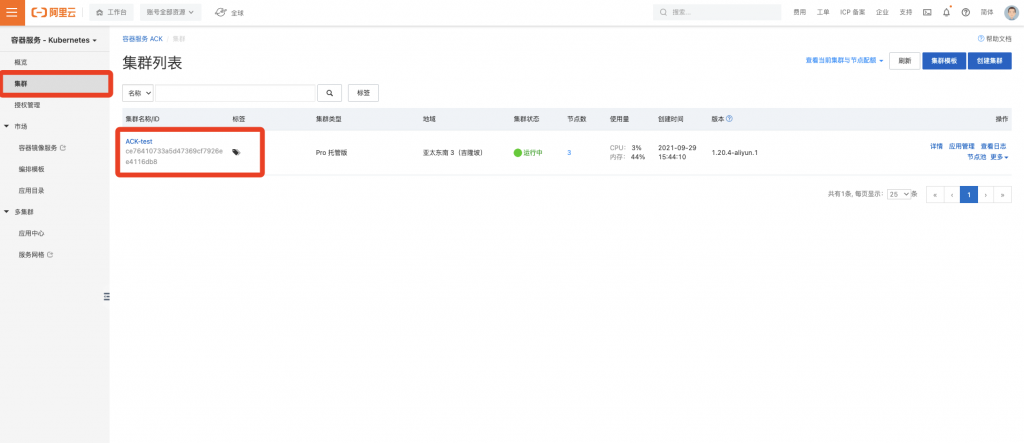Go to 概览 overview in sidebar
1024x443 pixels.
[x=21, y=62]
